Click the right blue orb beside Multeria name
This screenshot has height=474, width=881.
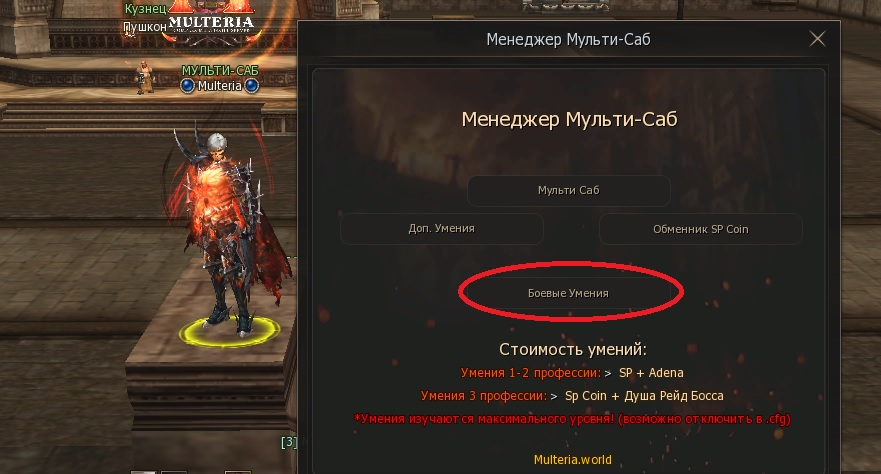(x=252, y=86)
